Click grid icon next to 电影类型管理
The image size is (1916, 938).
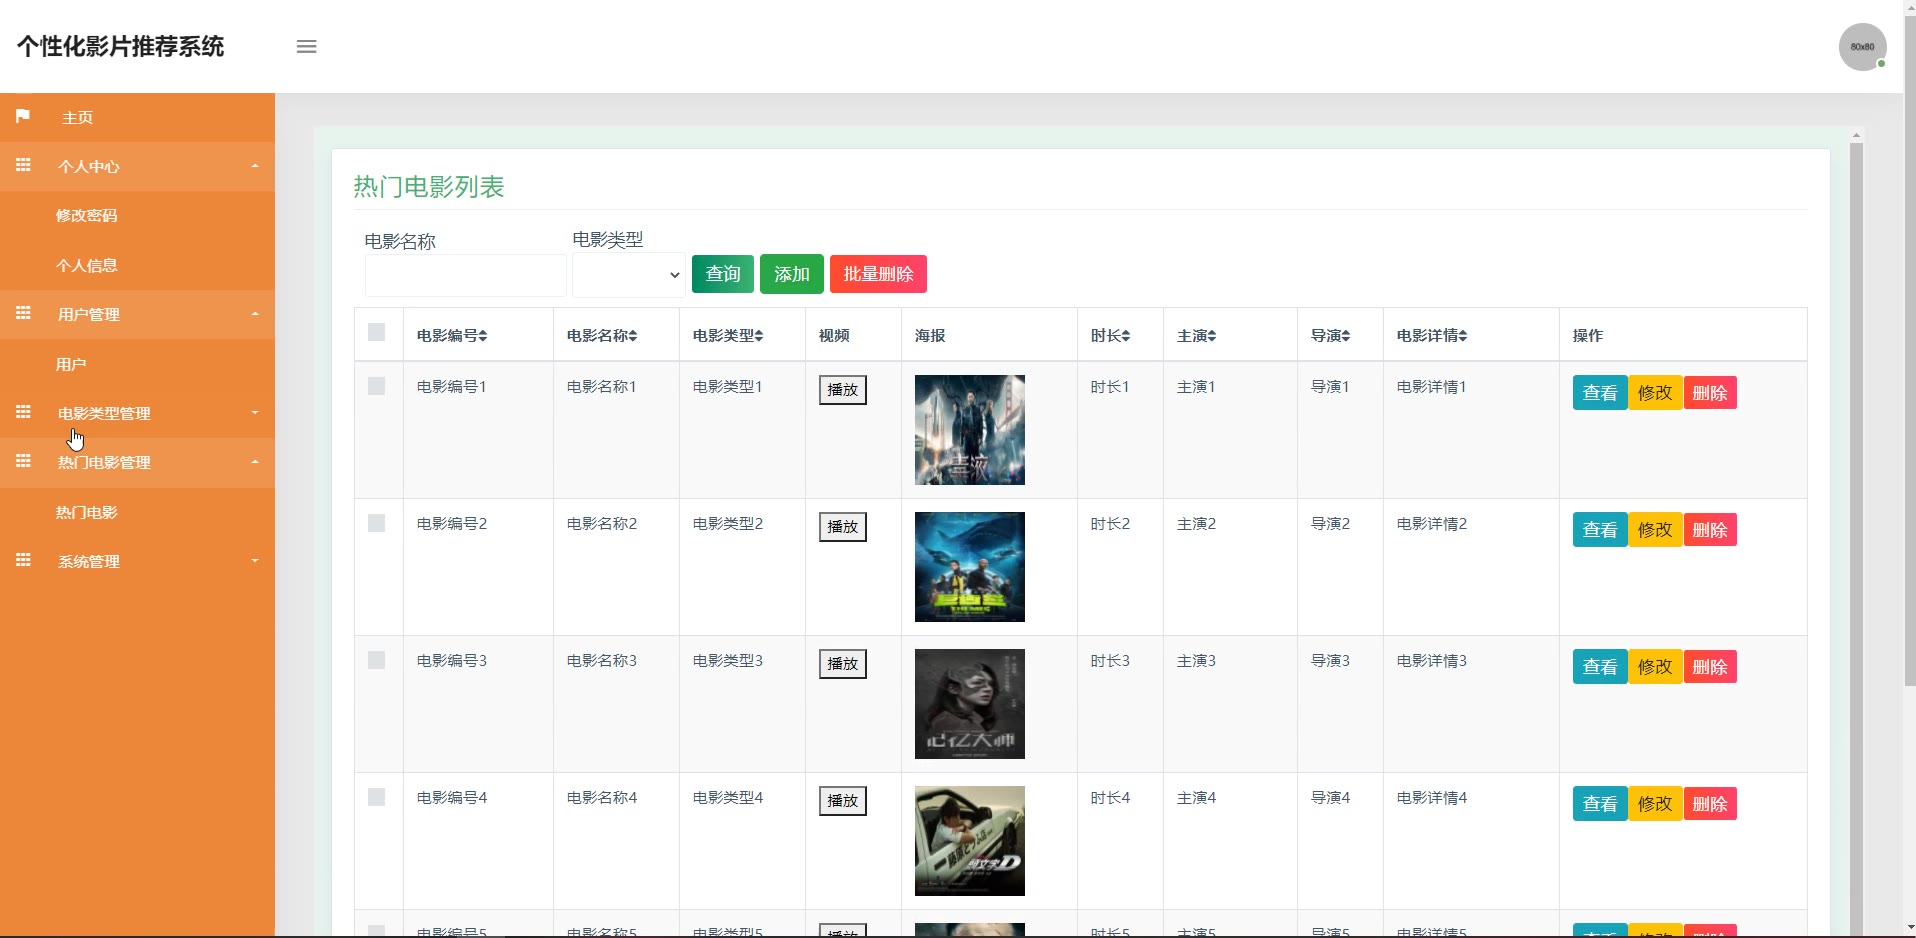23,412
